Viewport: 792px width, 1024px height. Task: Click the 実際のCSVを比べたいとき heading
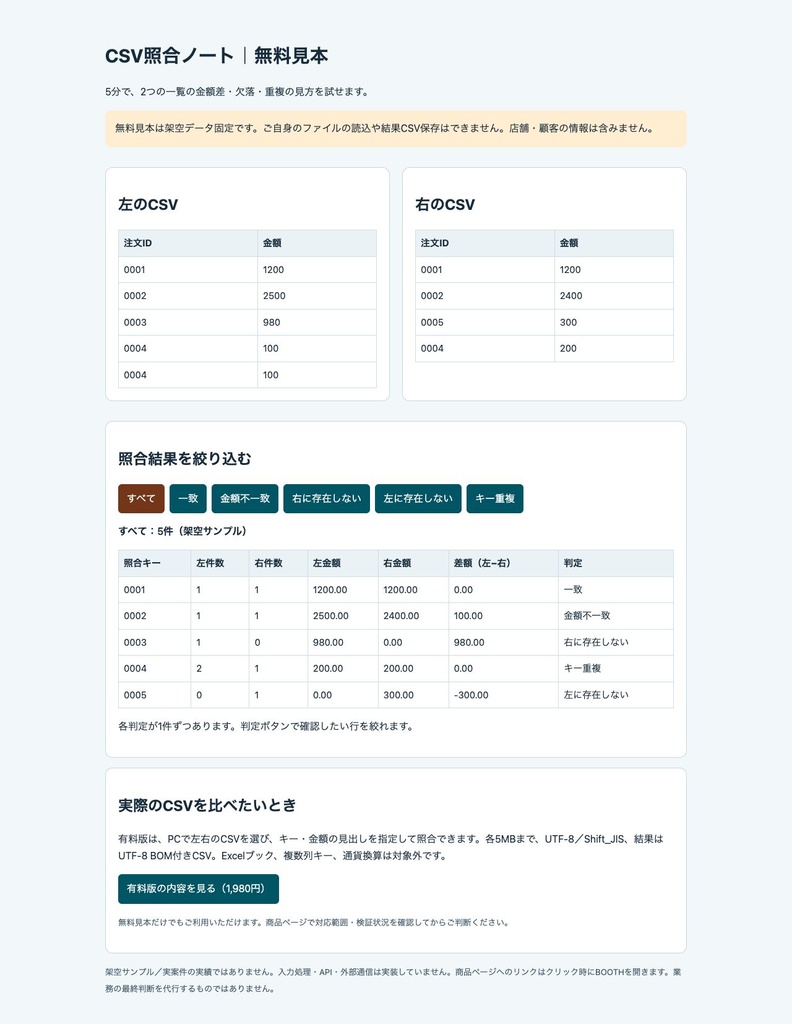tap(207, 805)
